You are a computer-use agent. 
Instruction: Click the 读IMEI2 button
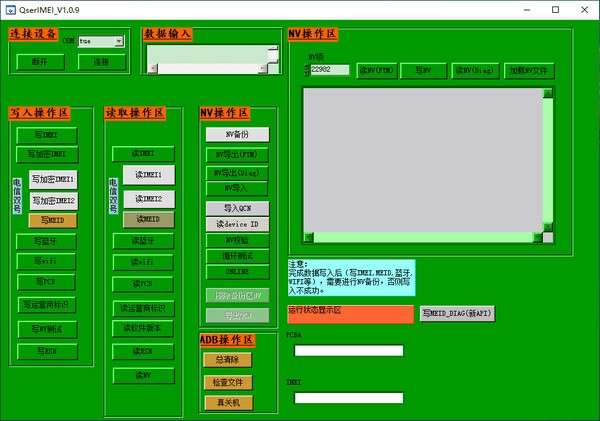pyautogui.click(x=149, y=199)
